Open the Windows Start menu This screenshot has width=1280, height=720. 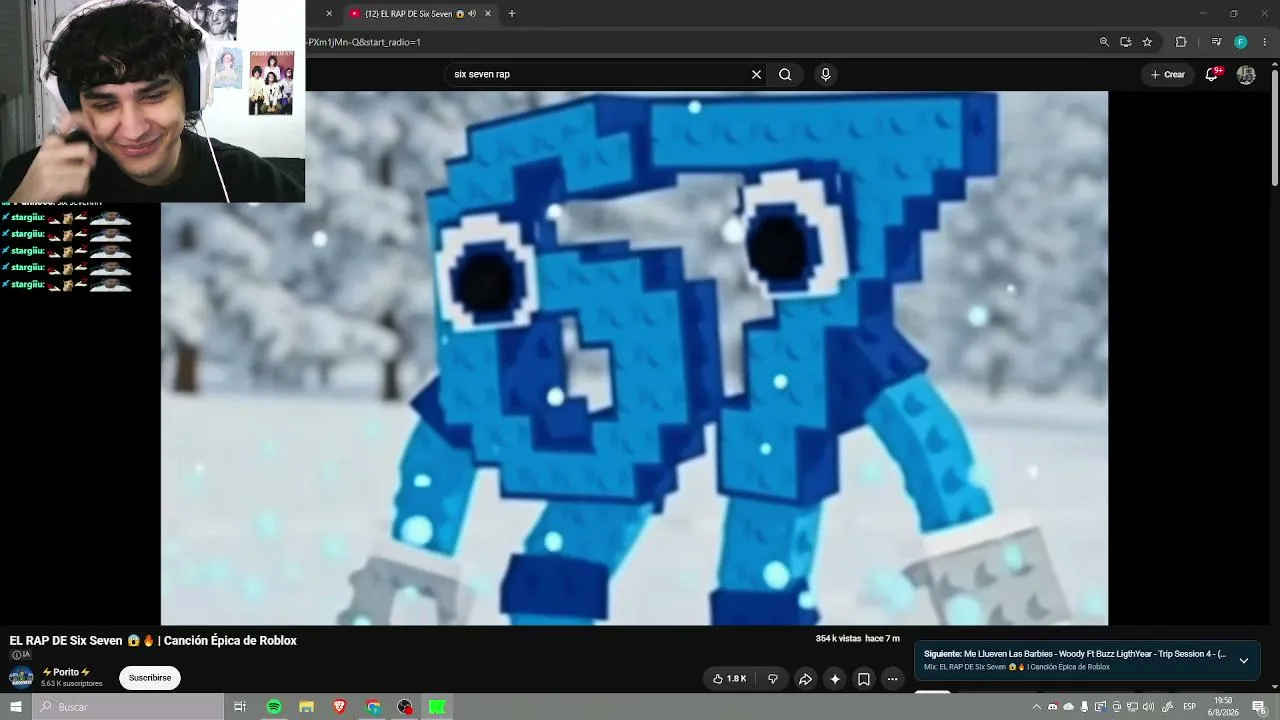tap(16, 707)
